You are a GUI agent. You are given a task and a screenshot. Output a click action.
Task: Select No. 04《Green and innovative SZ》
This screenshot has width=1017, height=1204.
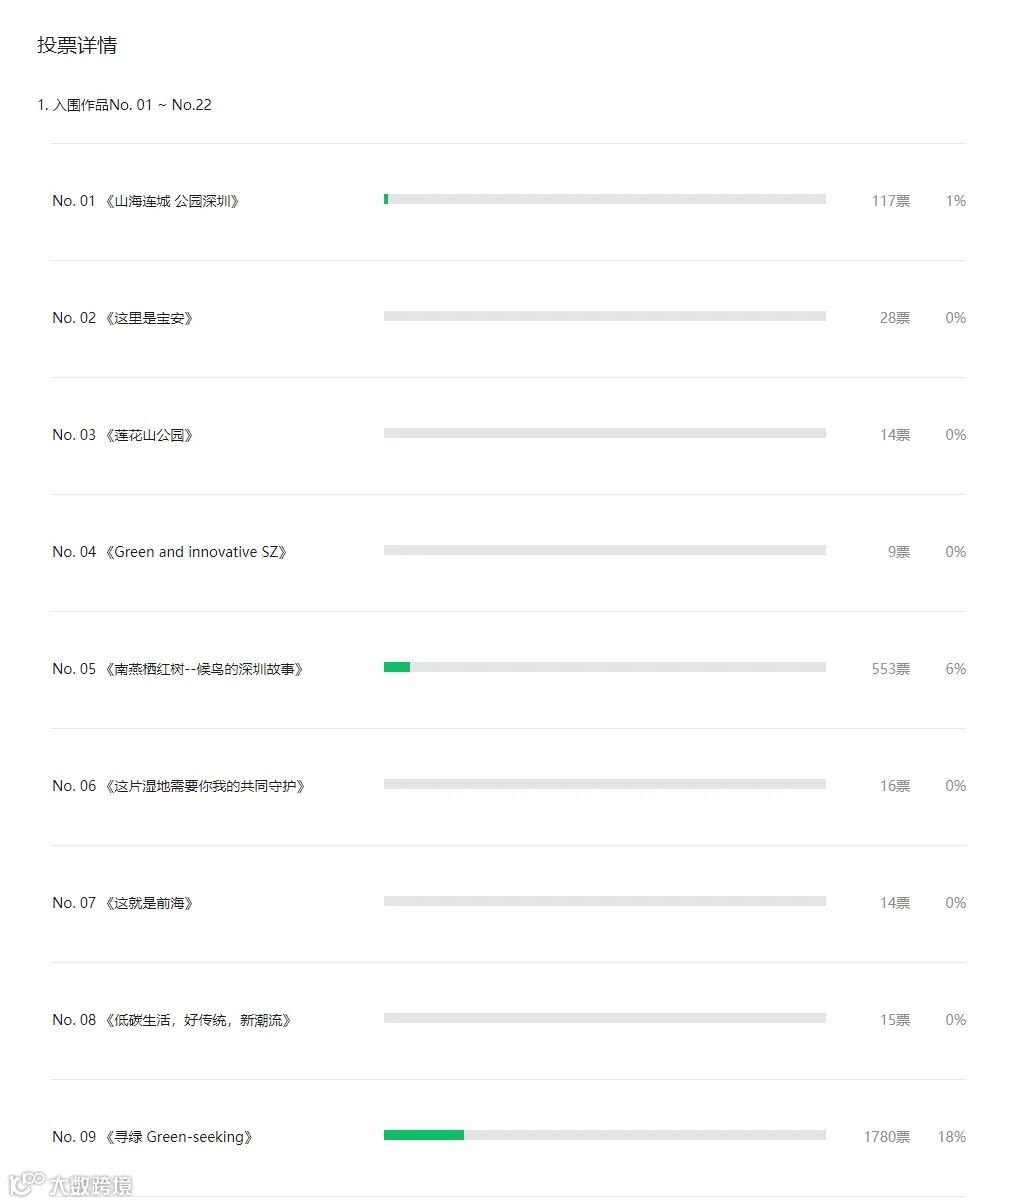point(170,552)
